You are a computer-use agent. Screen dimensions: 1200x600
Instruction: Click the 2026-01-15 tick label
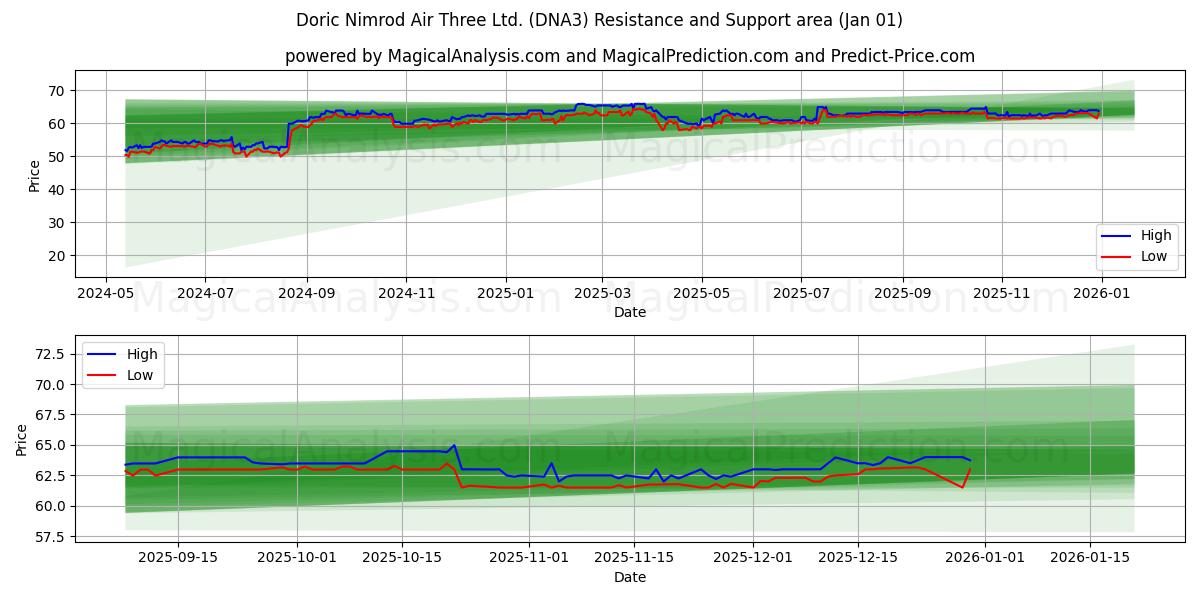pos(1088,558)
